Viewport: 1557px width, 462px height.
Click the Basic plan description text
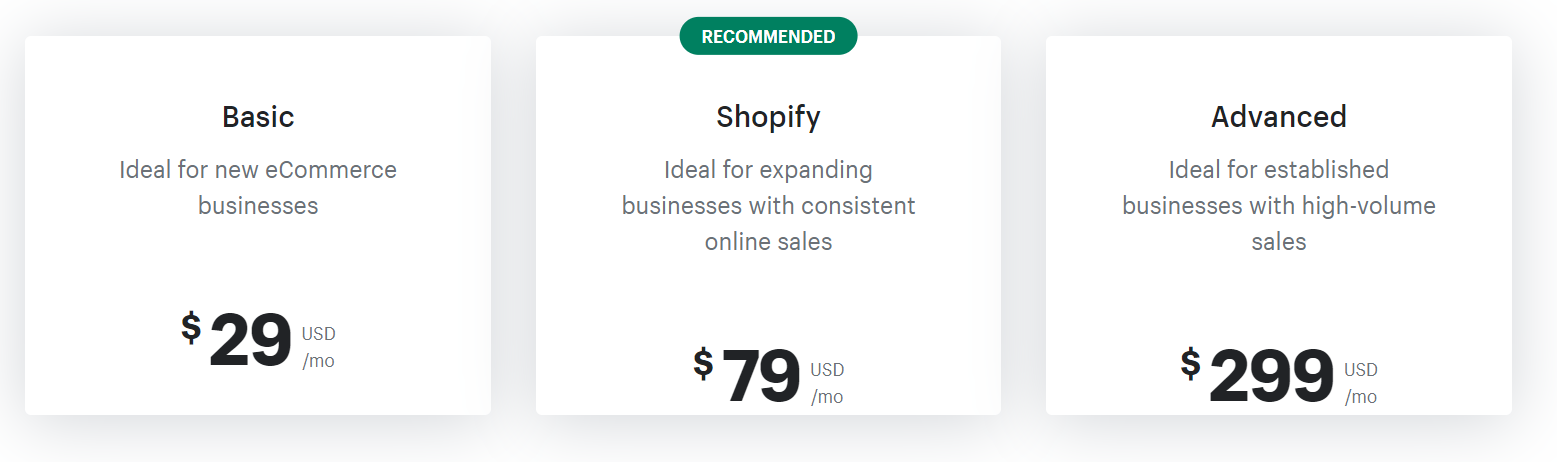[258, 188]
